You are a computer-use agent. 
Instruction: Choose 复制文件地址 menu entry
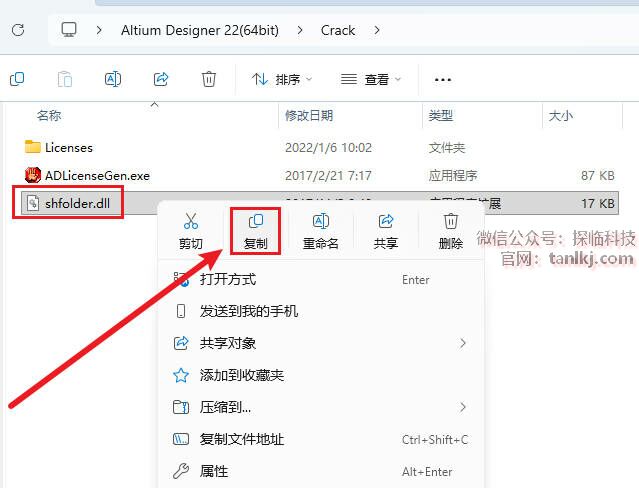pyautogui.click(x=320, y=439)
